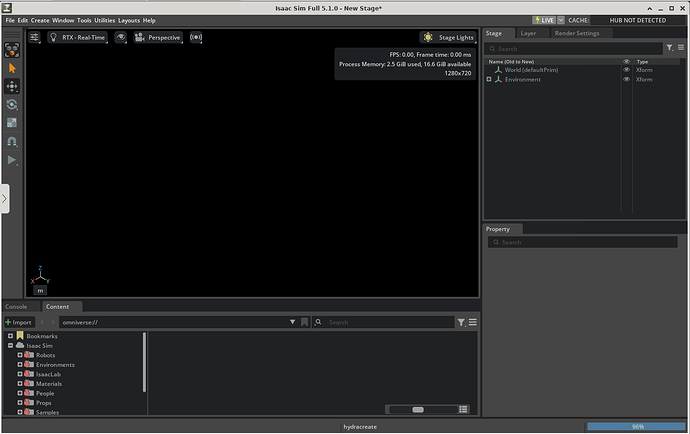
Task: Open the Tools menu
Action: point(84,20)
